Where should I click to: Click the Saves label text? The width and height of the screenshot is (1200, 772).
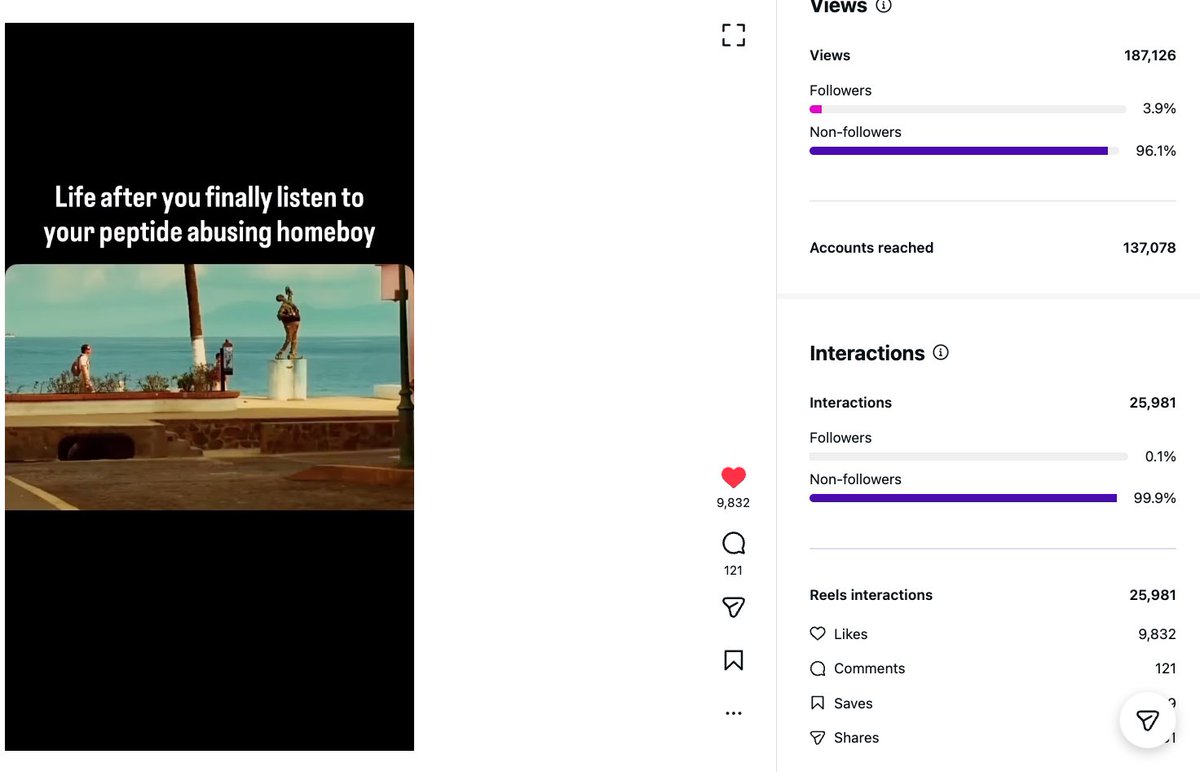click(x=853, y=704)
